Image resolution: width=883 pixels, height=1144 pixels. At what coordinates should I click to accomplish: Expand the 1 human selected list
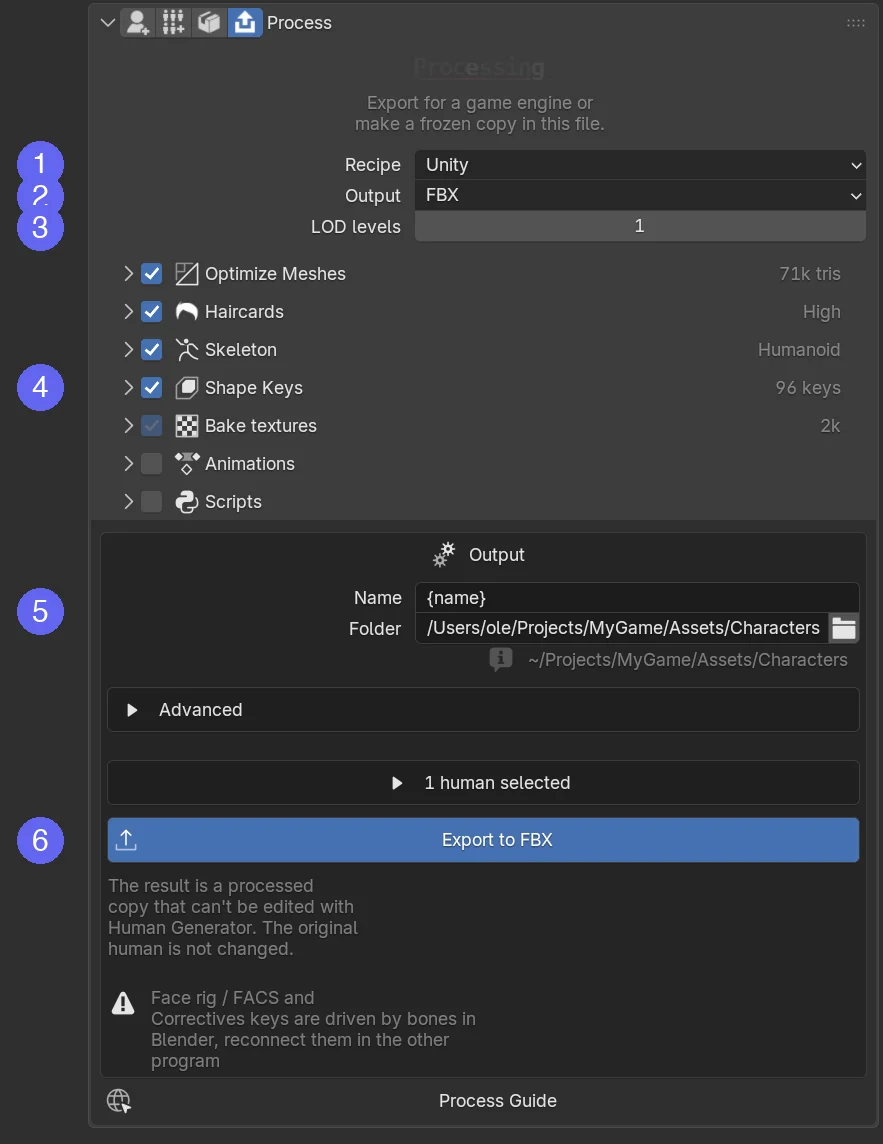point(483,783)
